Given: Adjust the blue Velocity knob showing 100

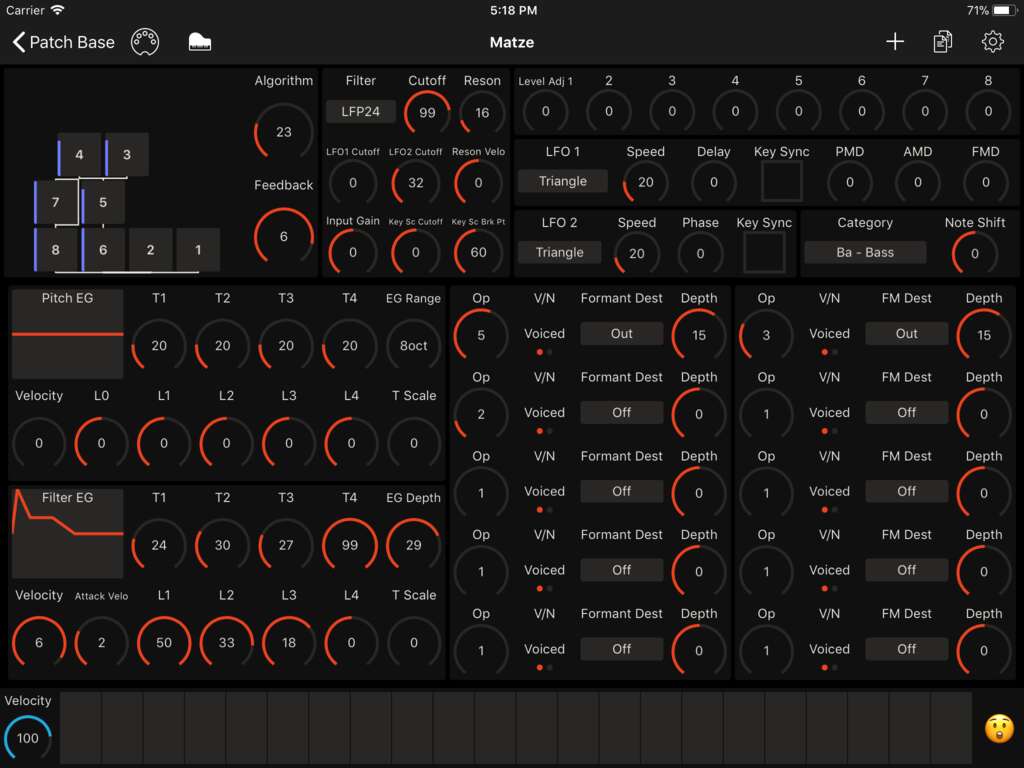Looking at the screenshot, I should click(x=27, y=738).
